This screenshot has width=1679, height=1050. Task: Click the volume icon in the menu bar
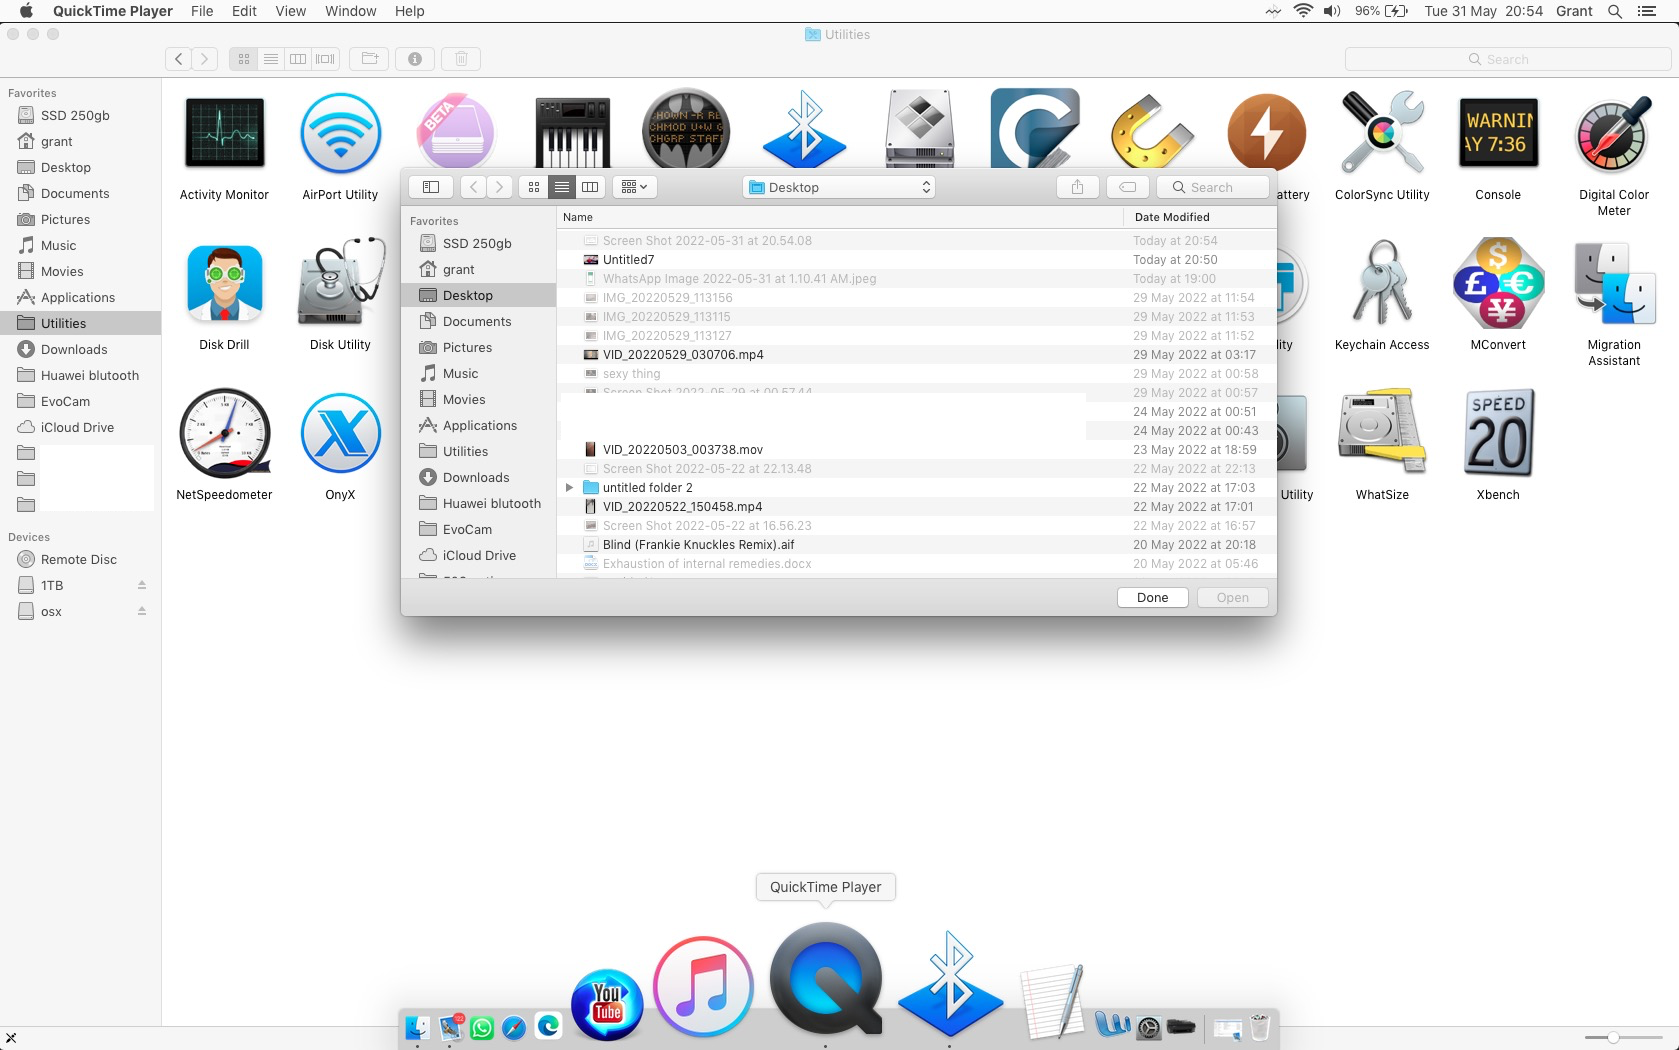(x=1332, y=11)
